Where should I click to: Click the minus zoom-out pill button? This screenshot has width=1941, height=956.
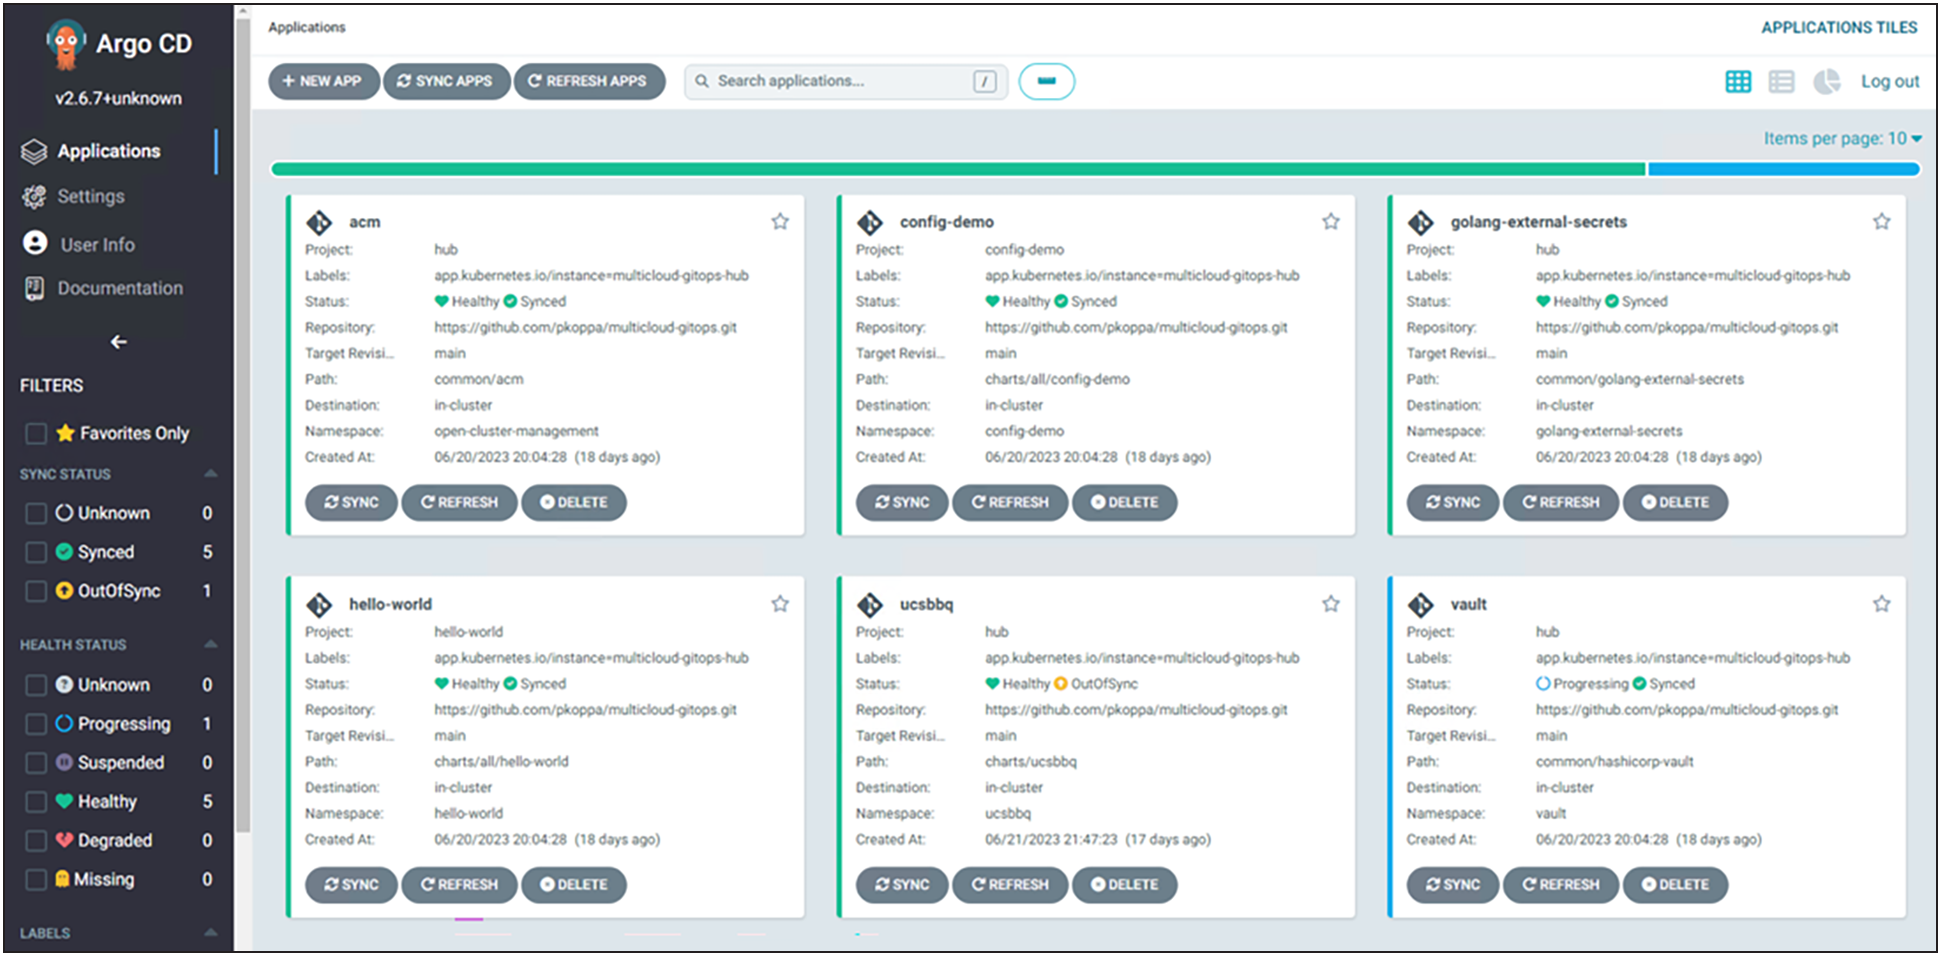click(x=1047, y=82)
